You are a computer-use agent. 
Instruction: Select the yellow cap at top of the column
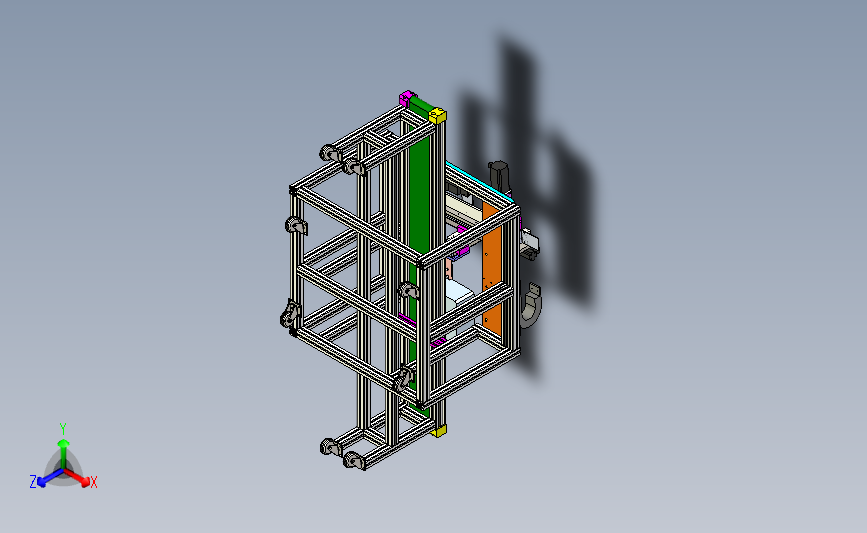437,115
